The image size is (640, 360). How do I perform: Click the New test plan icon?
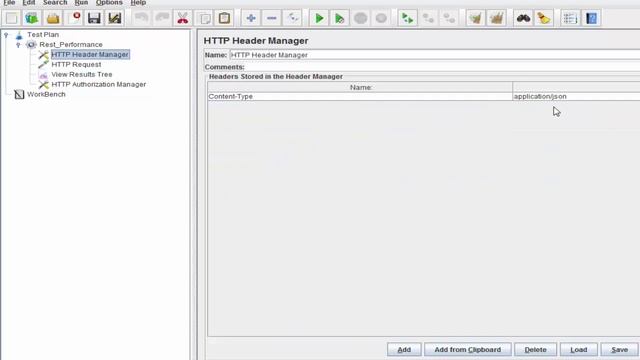(12, 18)
